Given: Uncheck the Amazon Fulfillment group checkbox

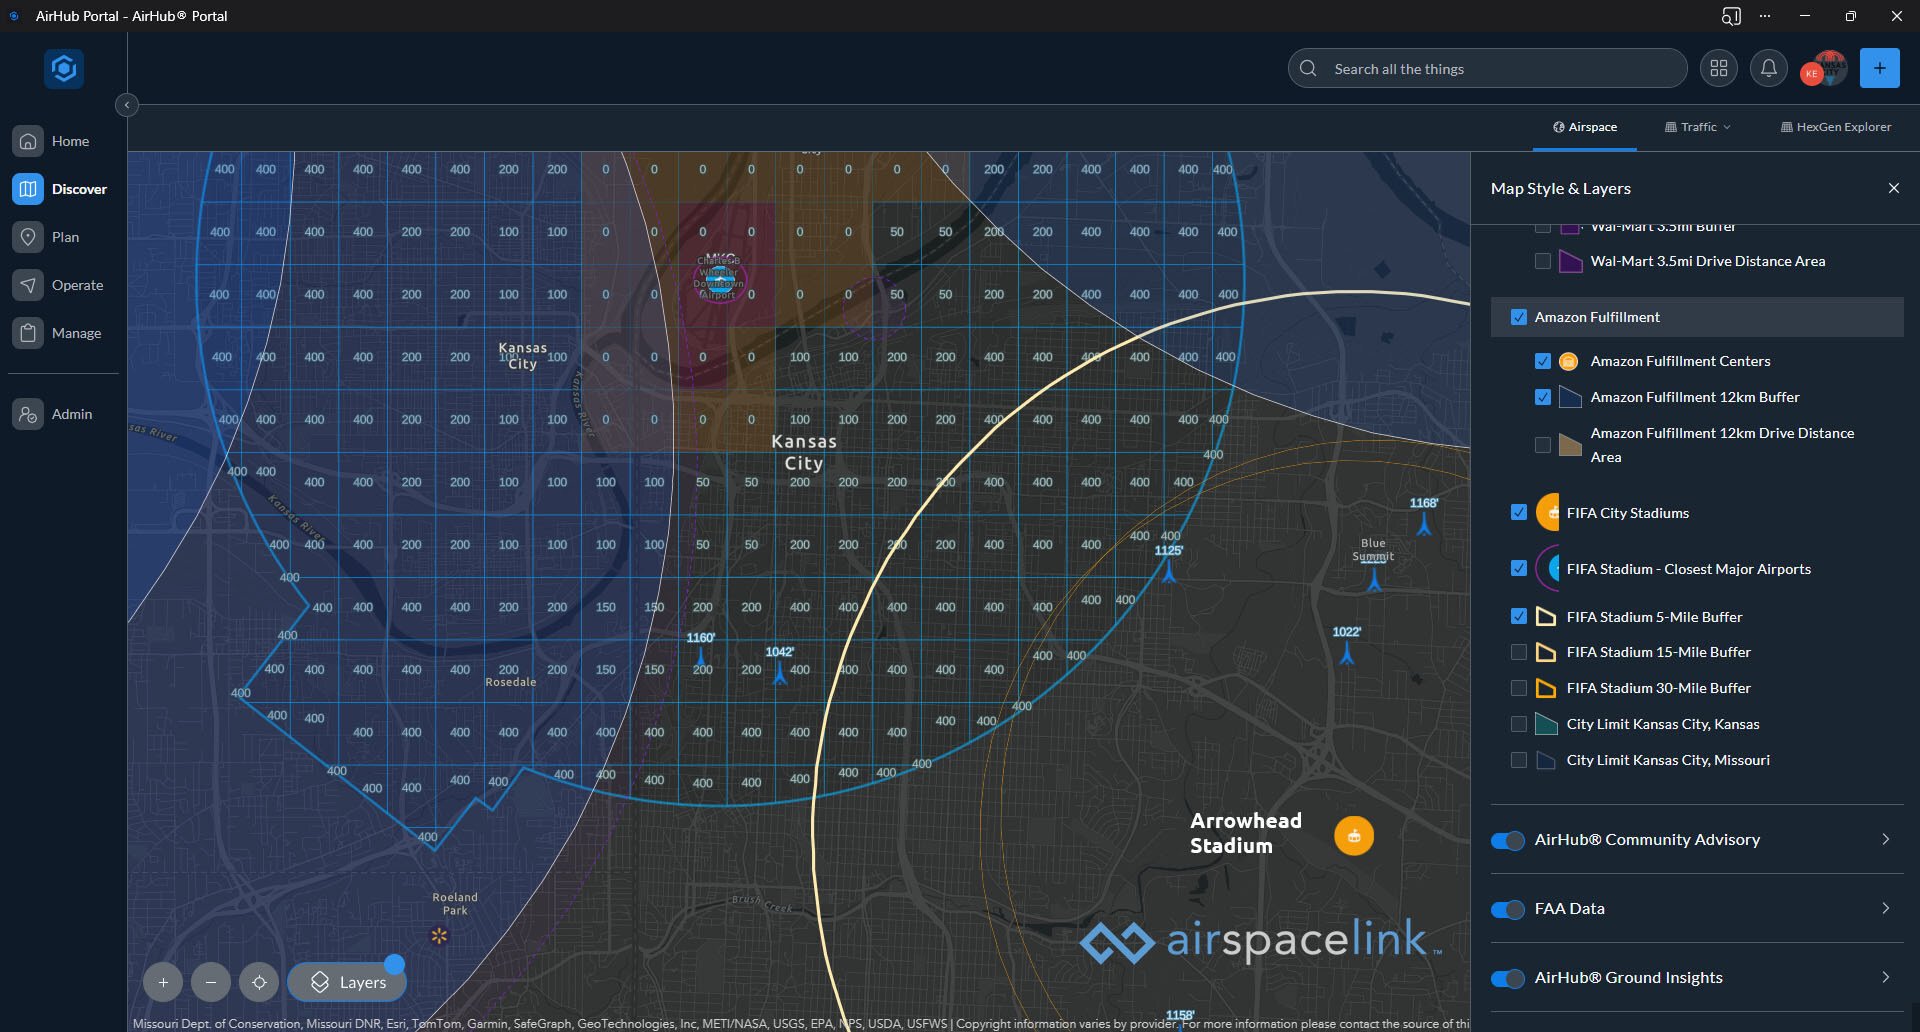Looking at the screenshot, I should tap(1519, 317).
